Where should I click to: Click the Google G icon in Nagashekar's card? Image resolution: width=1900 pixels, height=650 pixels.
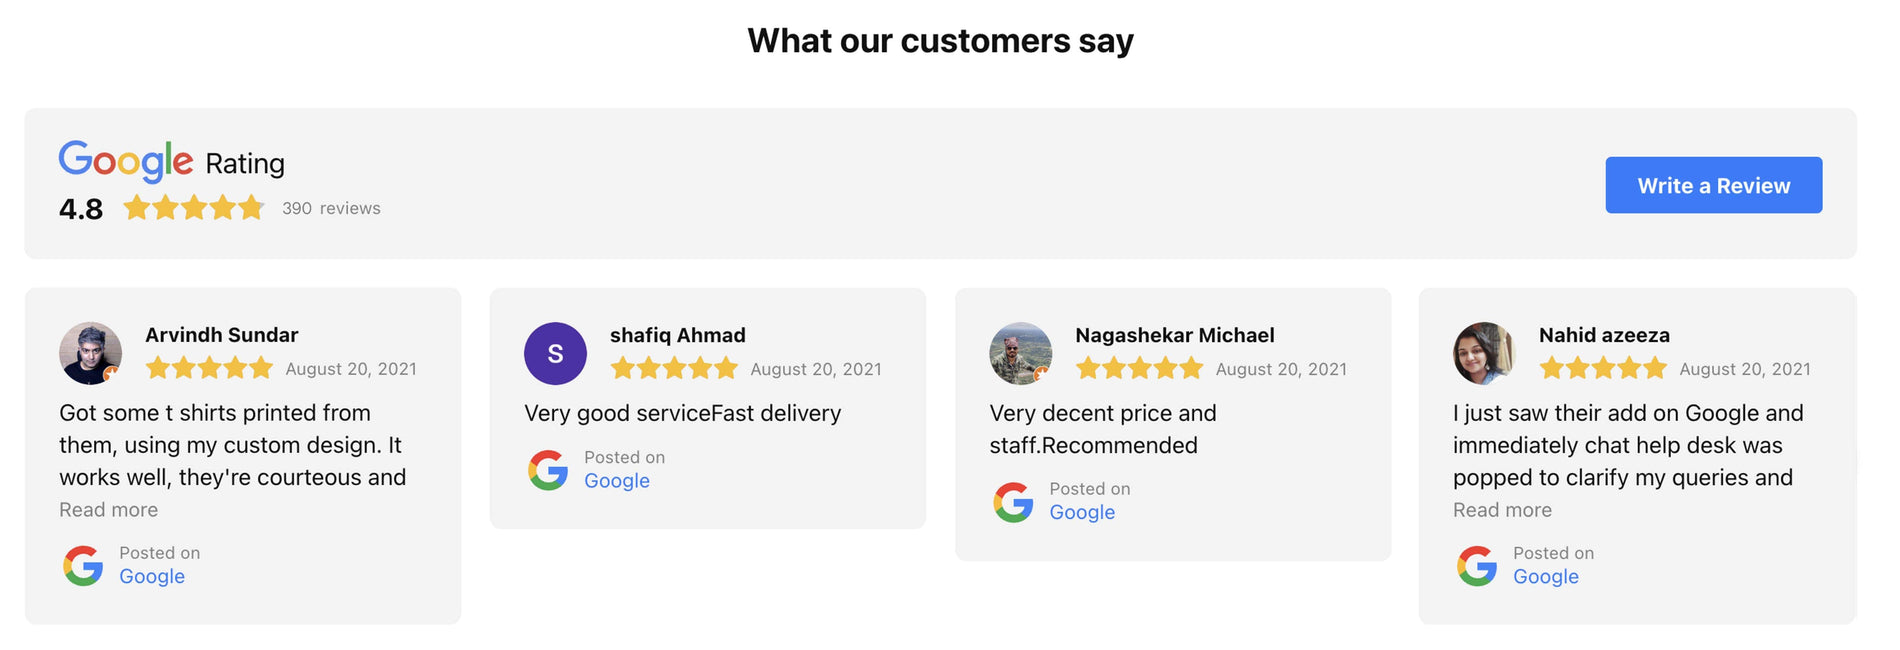(1013, 502)
